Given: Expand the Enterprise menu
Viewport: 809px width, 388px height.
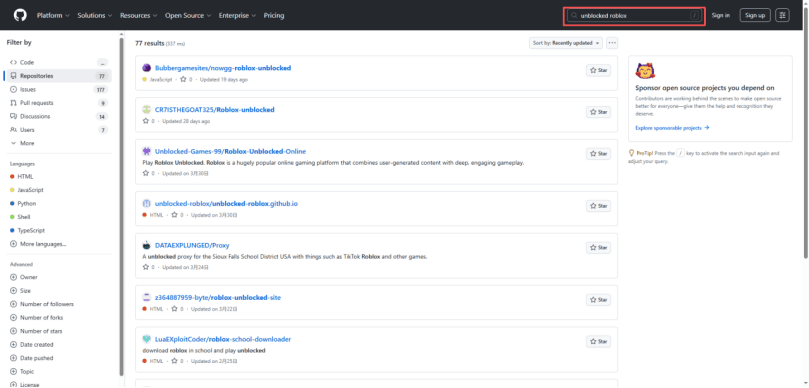Looking at the screenshot, I should pos(237,15).
